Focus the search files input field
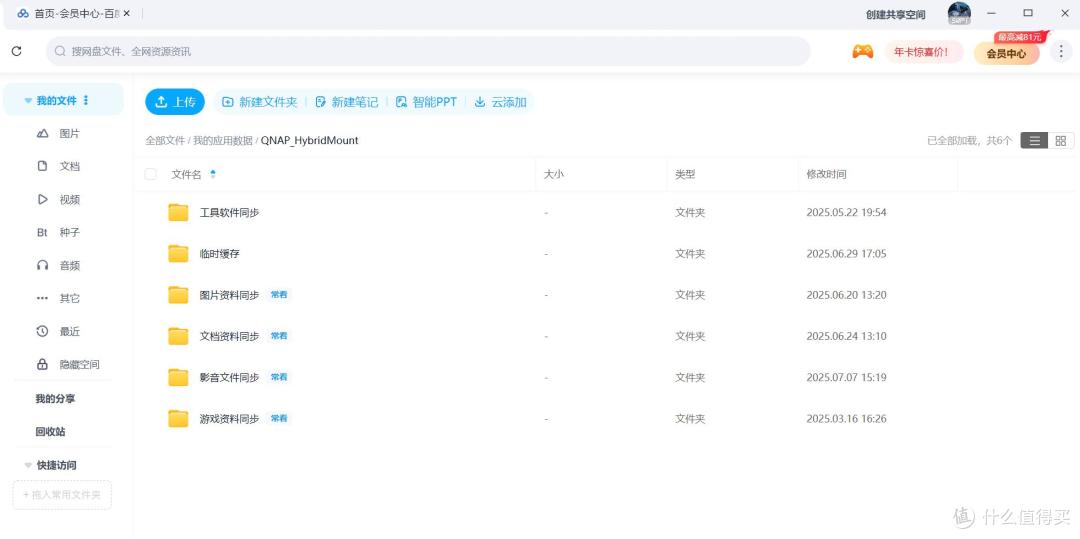 pyautogui.click(x=428, y=52)
